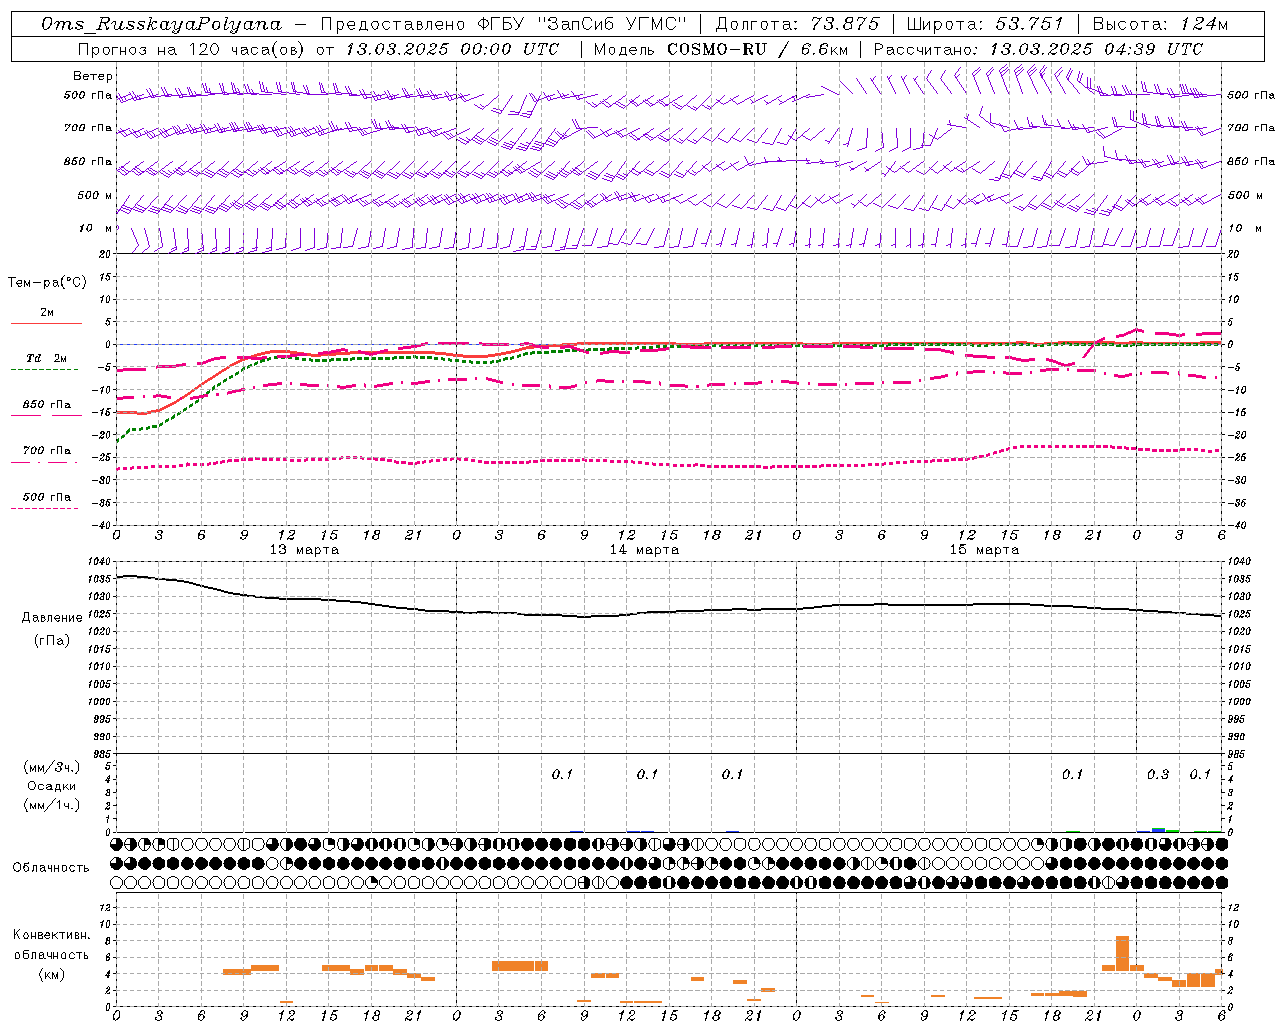
Task: Click the '(мм/1ч.)' precipitation unit label
Action: 52,805
